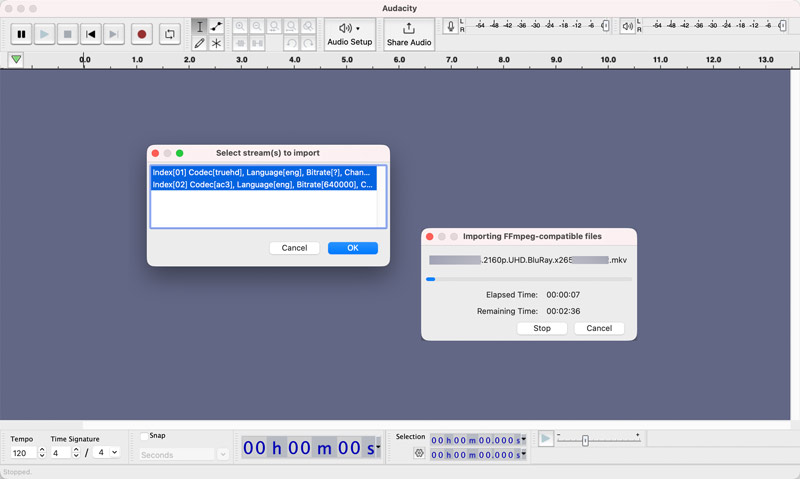Image resolution: width=800 pixels, height=479 pixels.
Task: Open time signature denominator dropdown
Action: click(x=108, y=452)
